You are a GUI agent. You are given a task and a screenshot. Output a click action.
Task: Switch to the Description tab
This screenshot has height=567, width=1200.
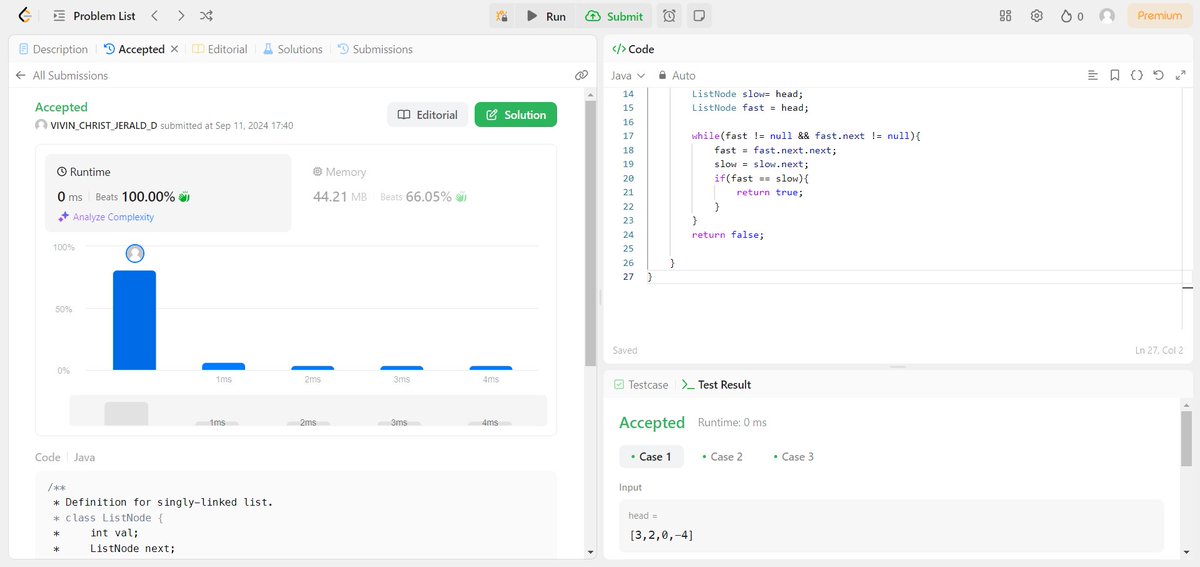pos(53,49)
